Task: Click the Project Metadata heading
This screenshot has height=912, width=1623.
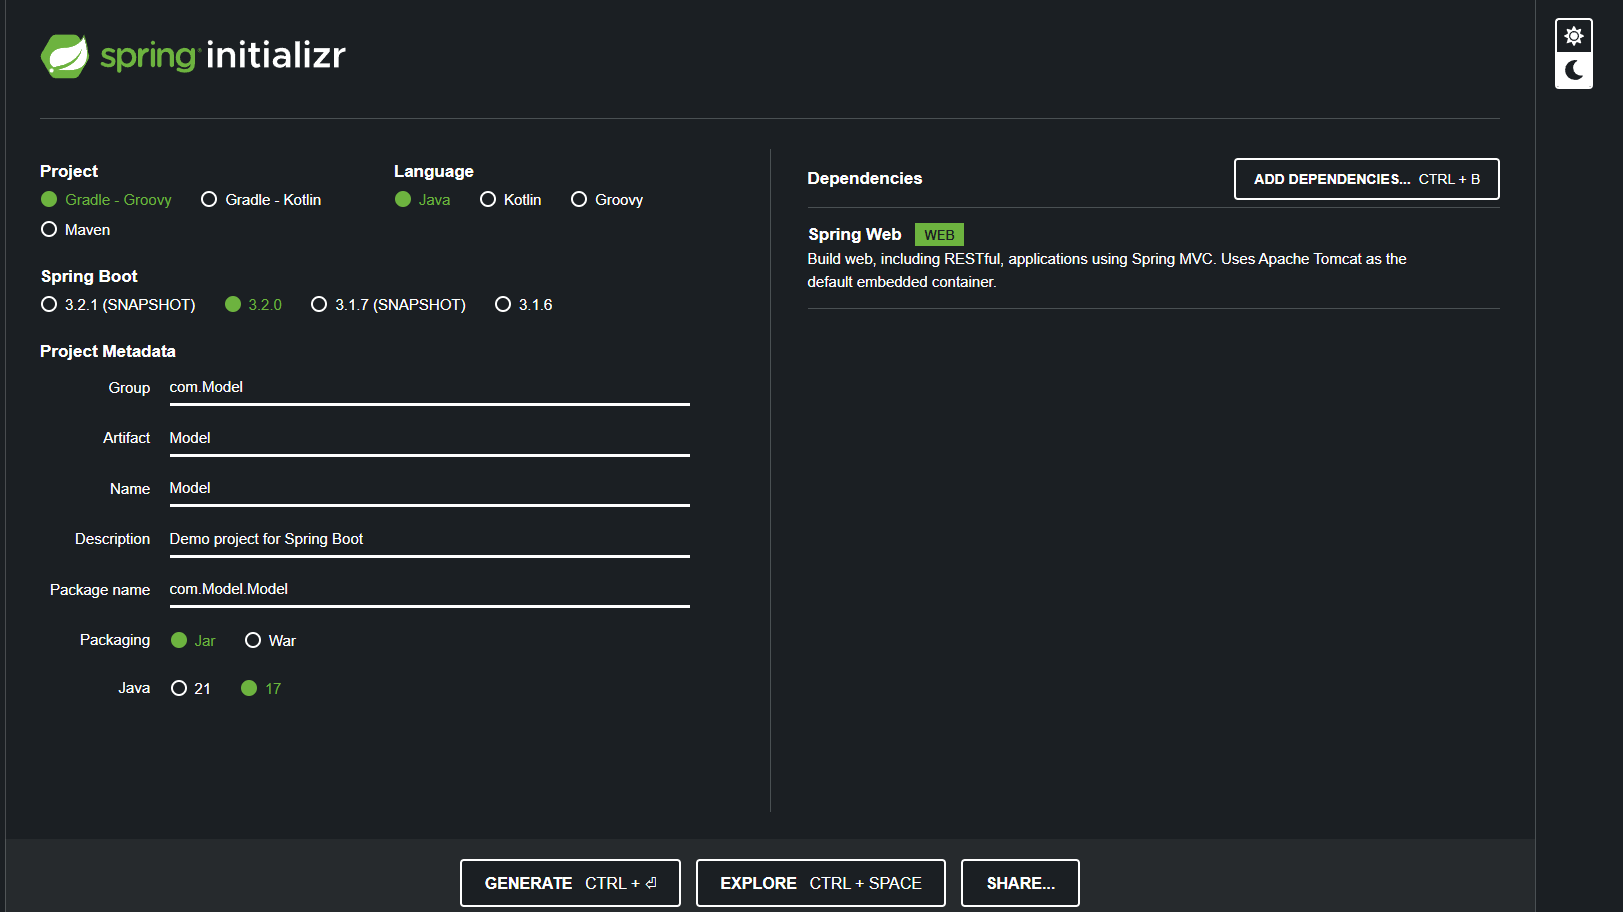Action: click(x=108, y=352)
